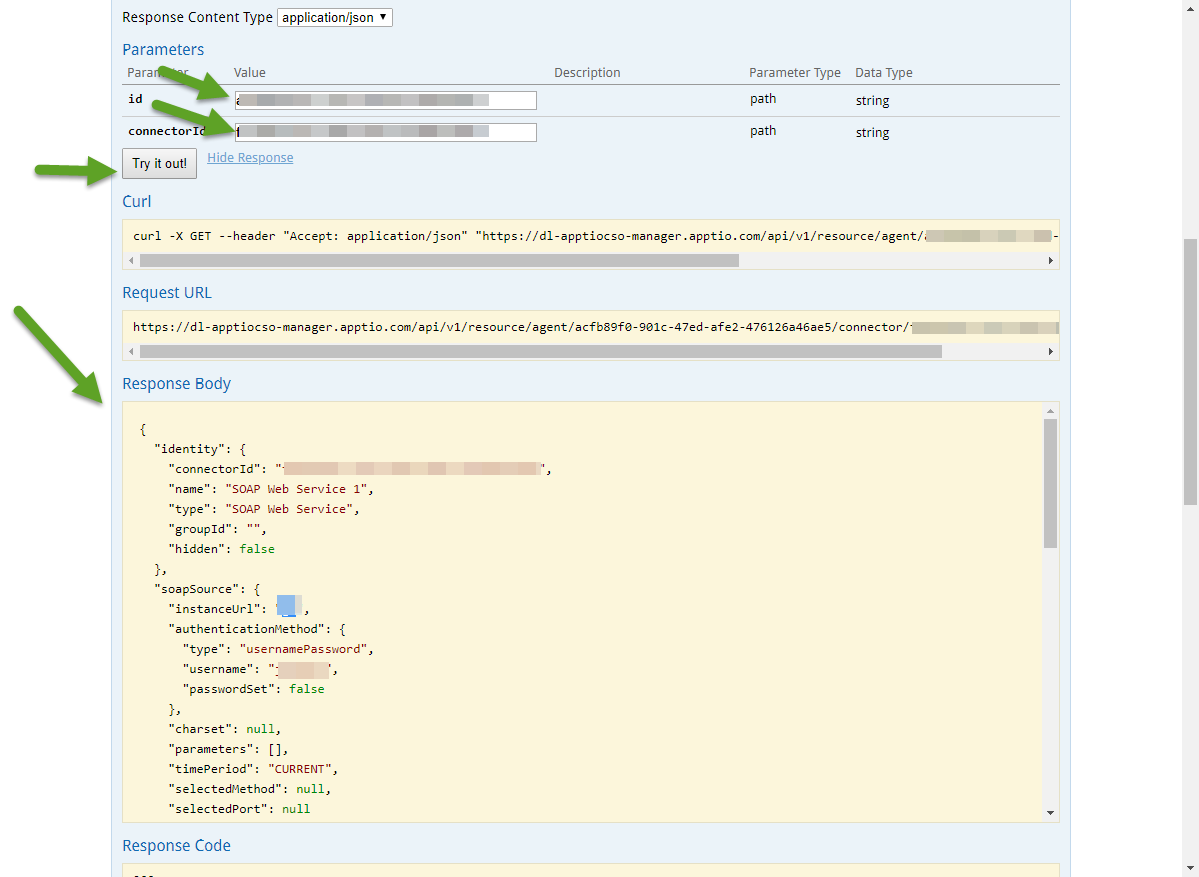Click right scroll arrow in Curl box

coord(1050,261)
